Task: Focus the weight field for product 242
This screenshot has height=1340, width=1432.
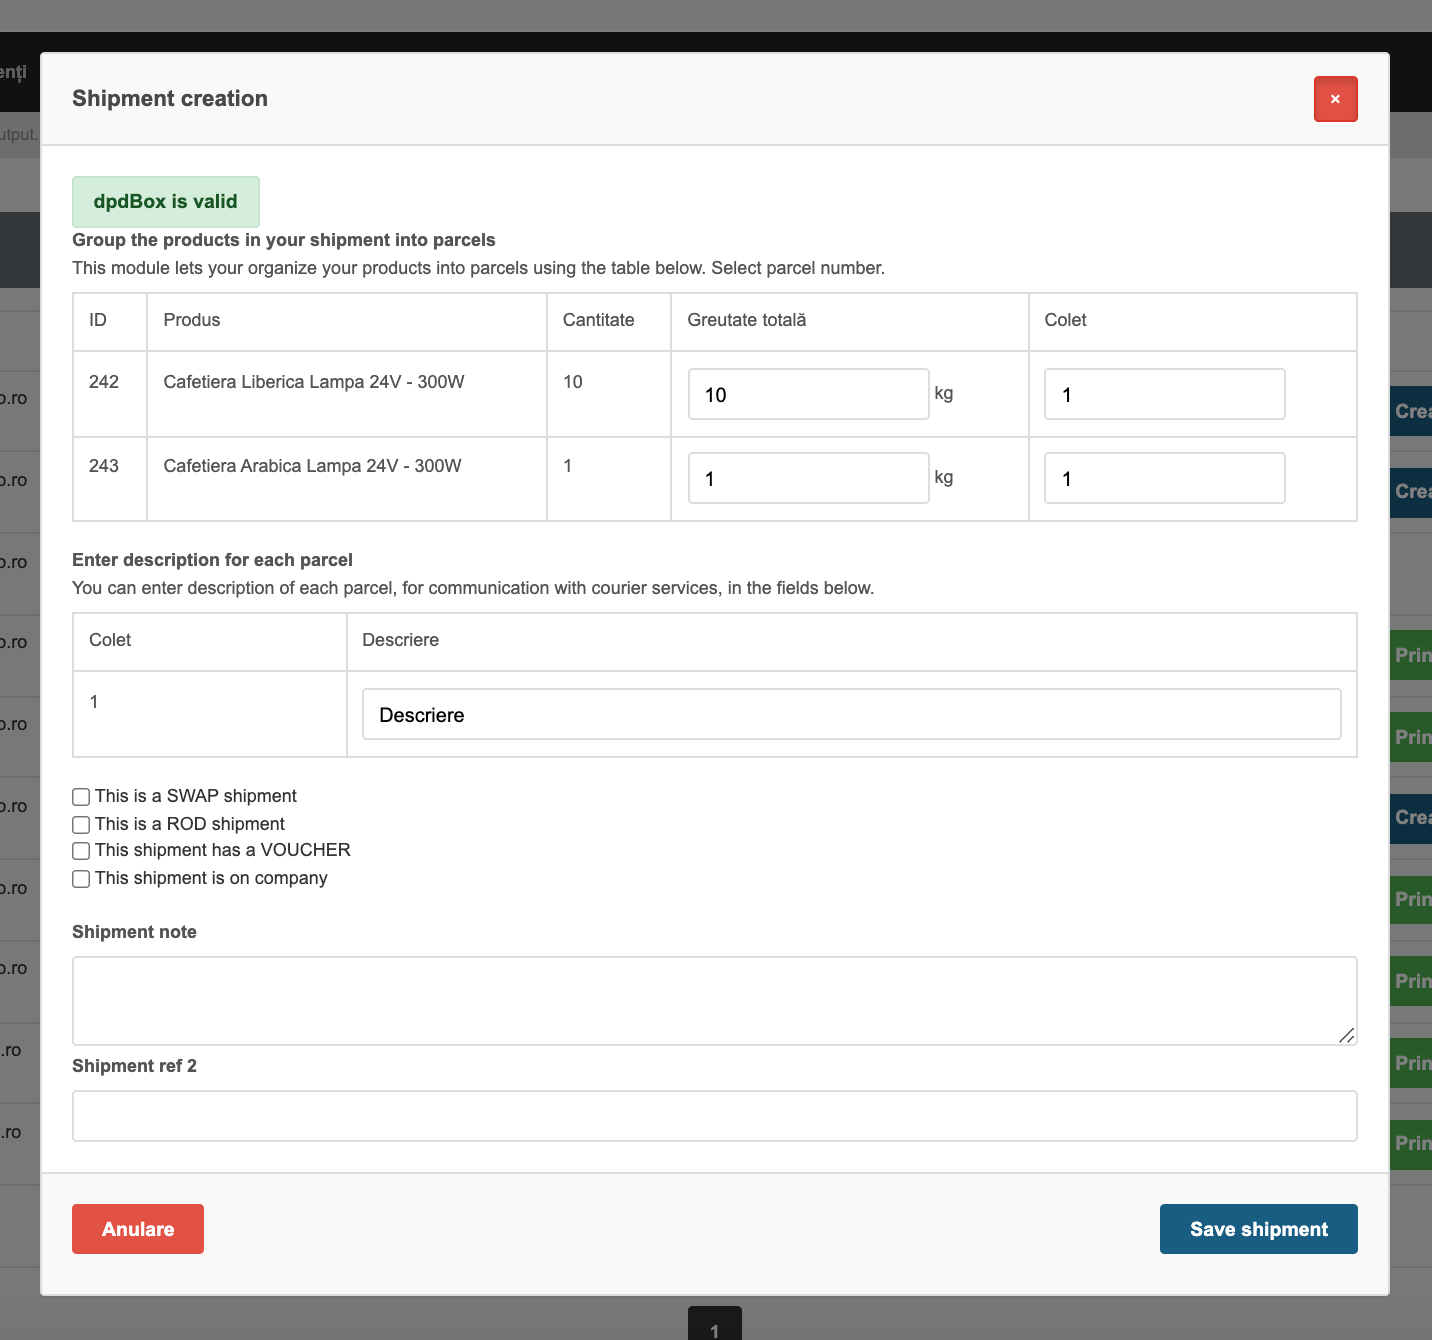Action: [x=808, y=394]
